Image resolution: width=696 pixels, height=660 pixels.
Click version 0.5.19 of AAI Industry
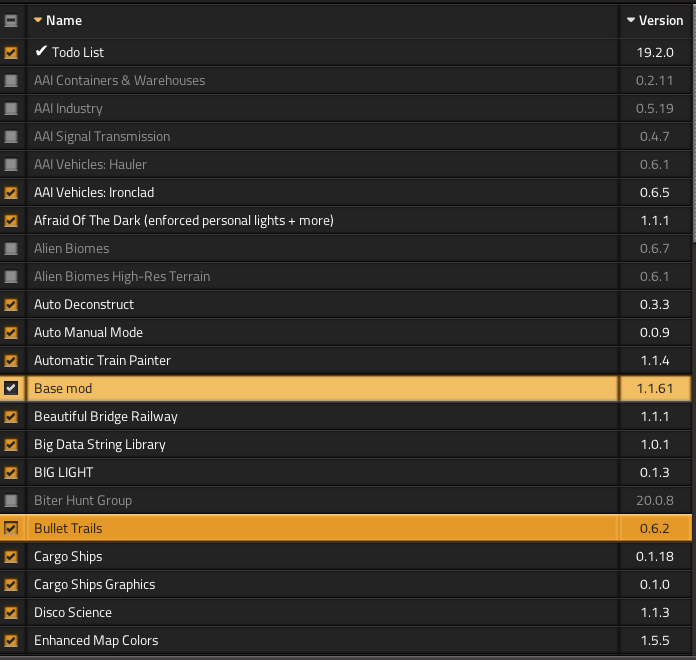[x=655, y=108]
